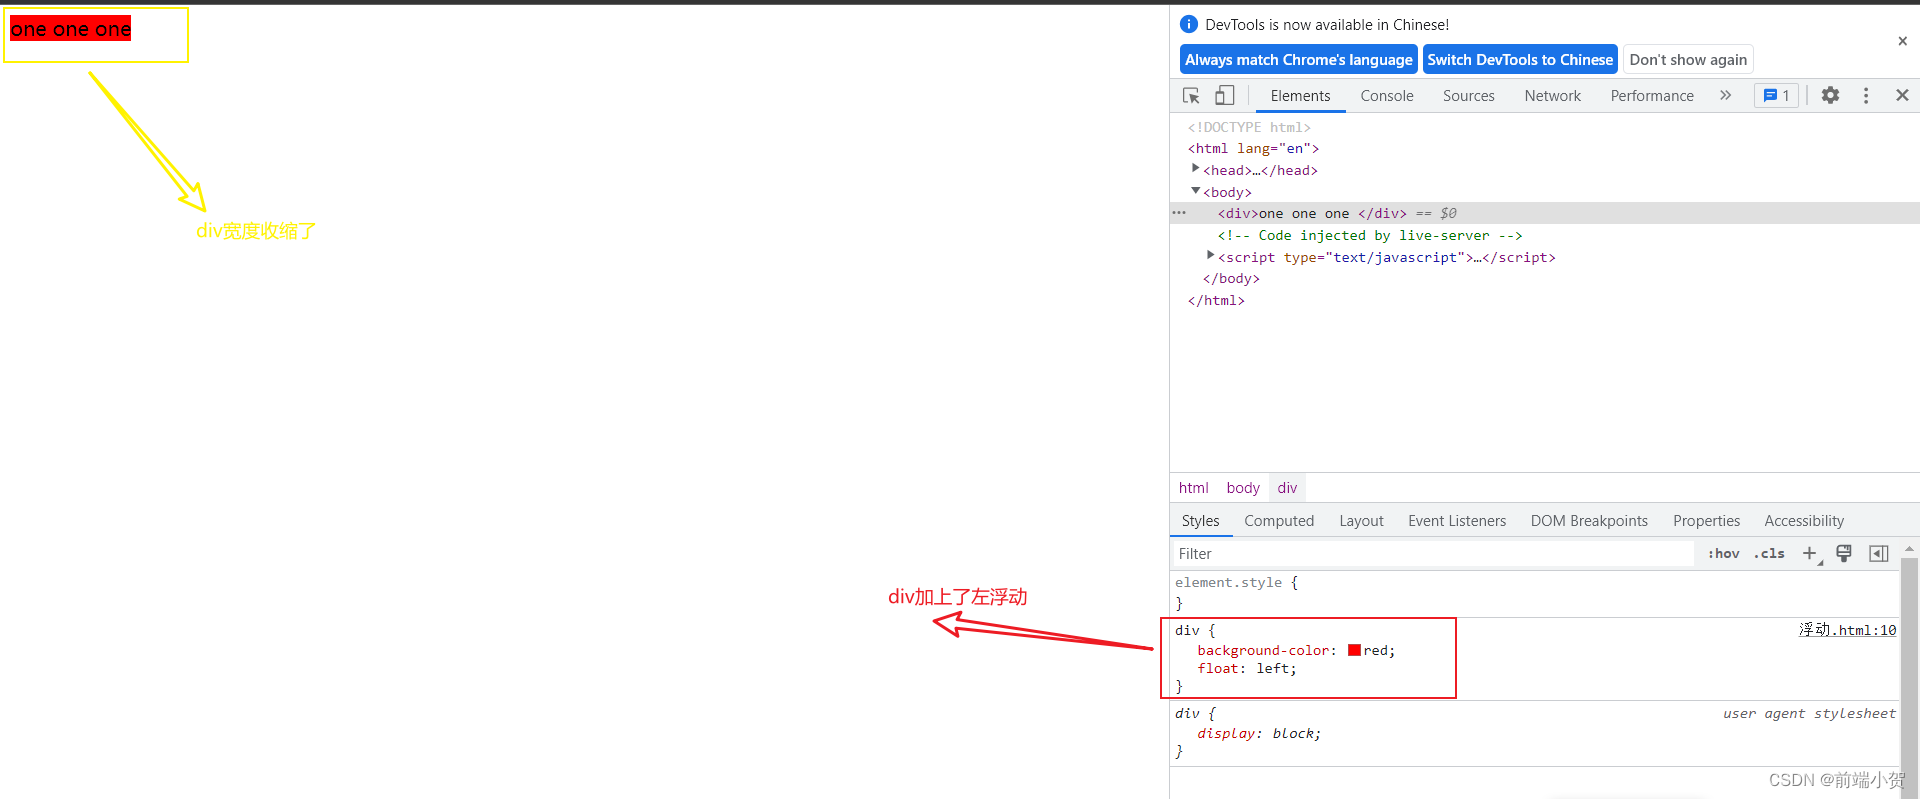Toggle the device toolbar icon

tap(1225, 96)
